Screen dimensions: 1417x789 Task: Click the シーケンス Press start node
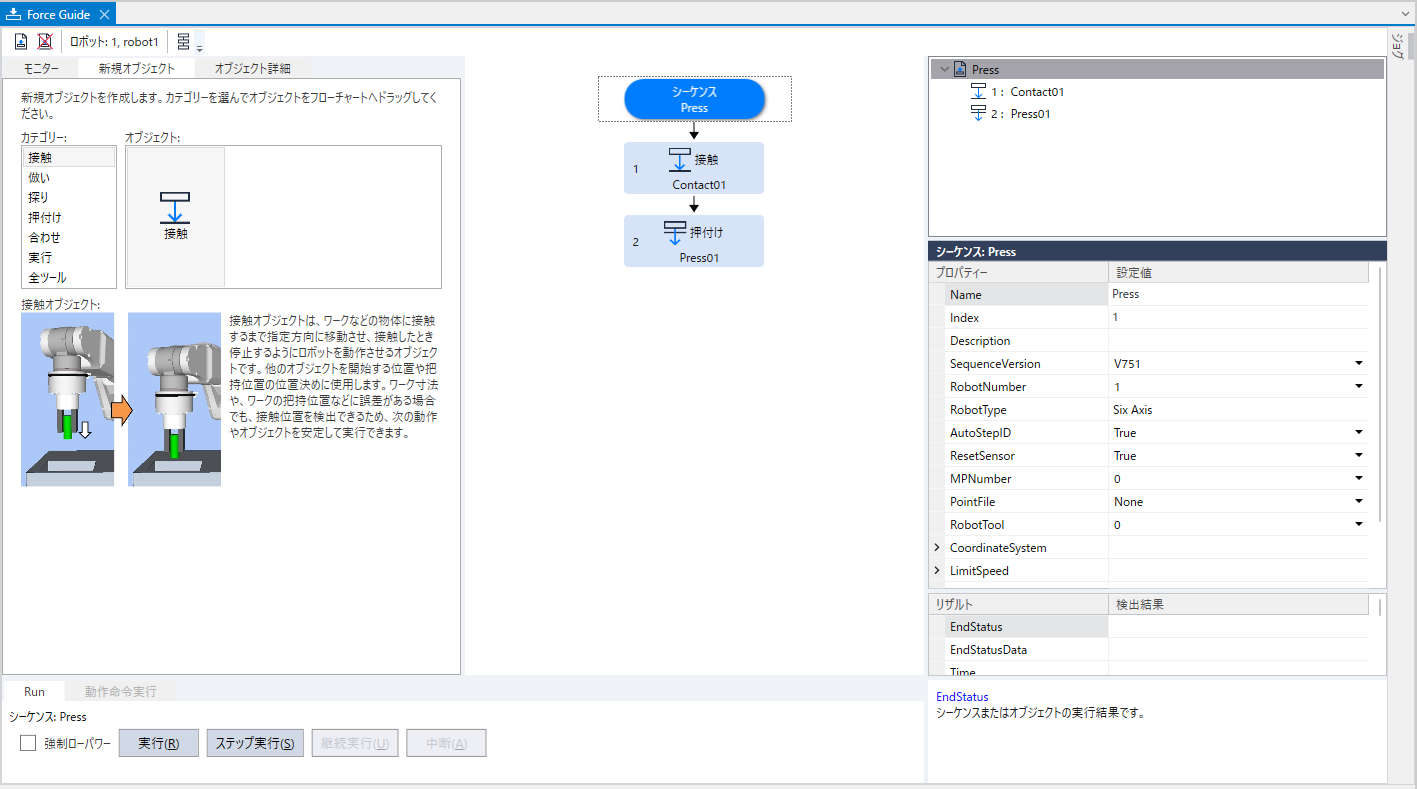point(694,99)
